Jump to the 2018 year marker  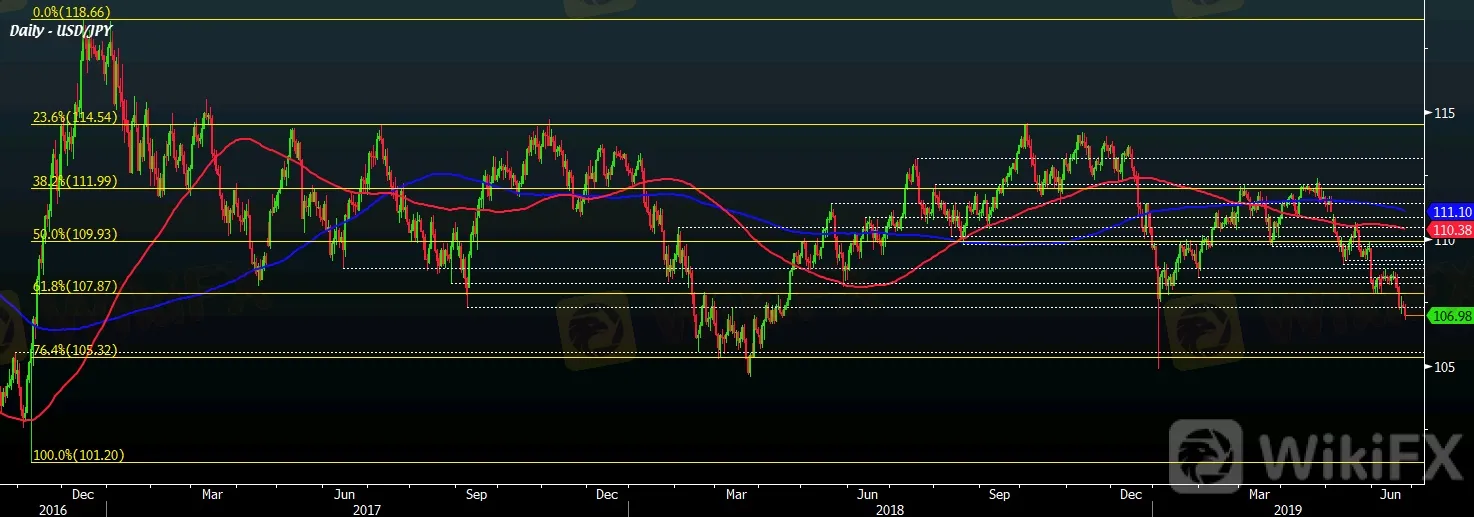click(x=889, y=509)
